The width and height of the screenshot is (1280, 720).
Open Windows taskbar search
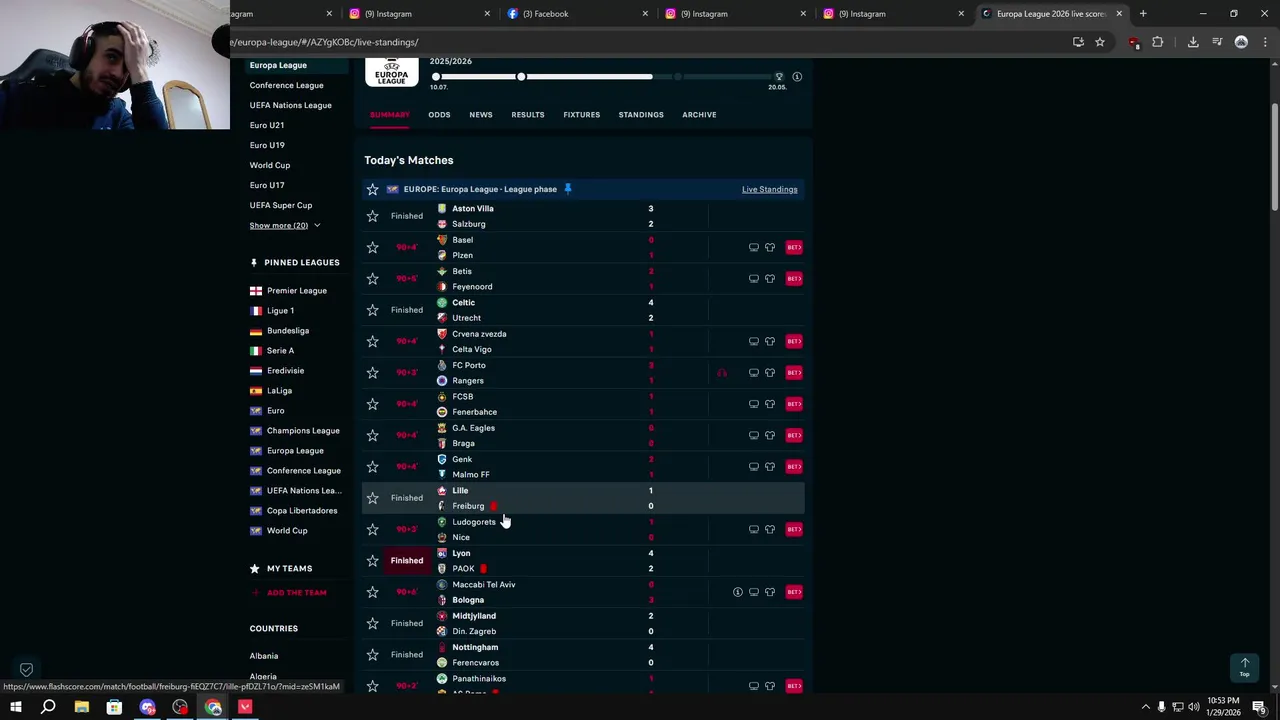click(48, 707)
